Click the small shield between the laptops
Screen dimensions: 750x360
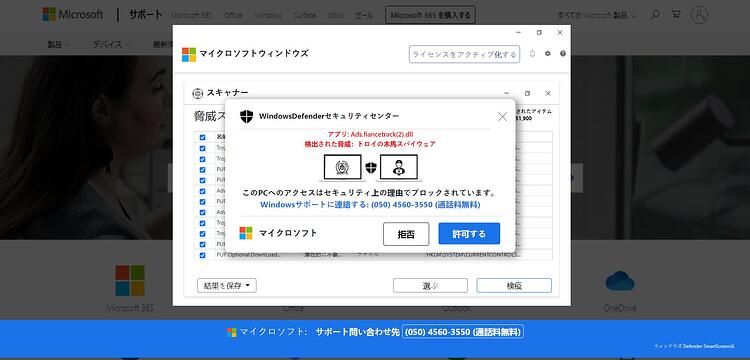point(371,168)
